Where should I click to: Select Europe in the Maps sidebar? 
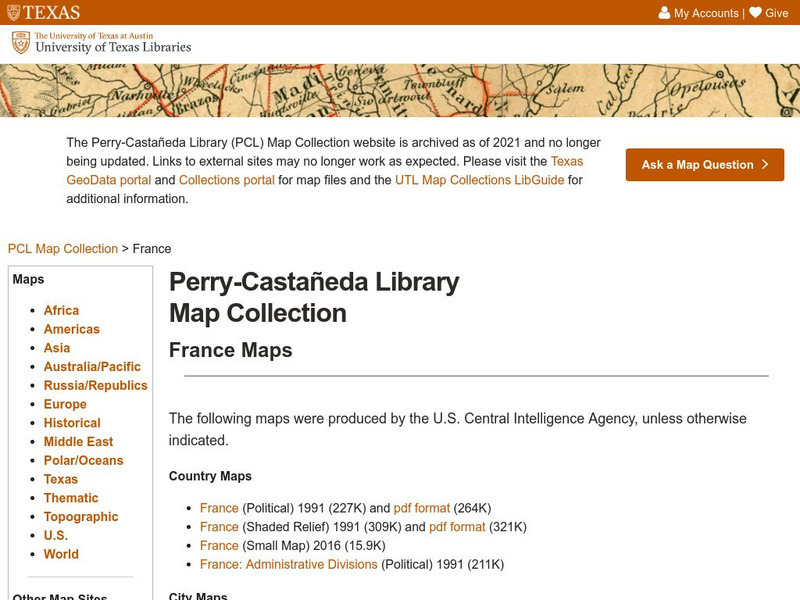point(65,404)
